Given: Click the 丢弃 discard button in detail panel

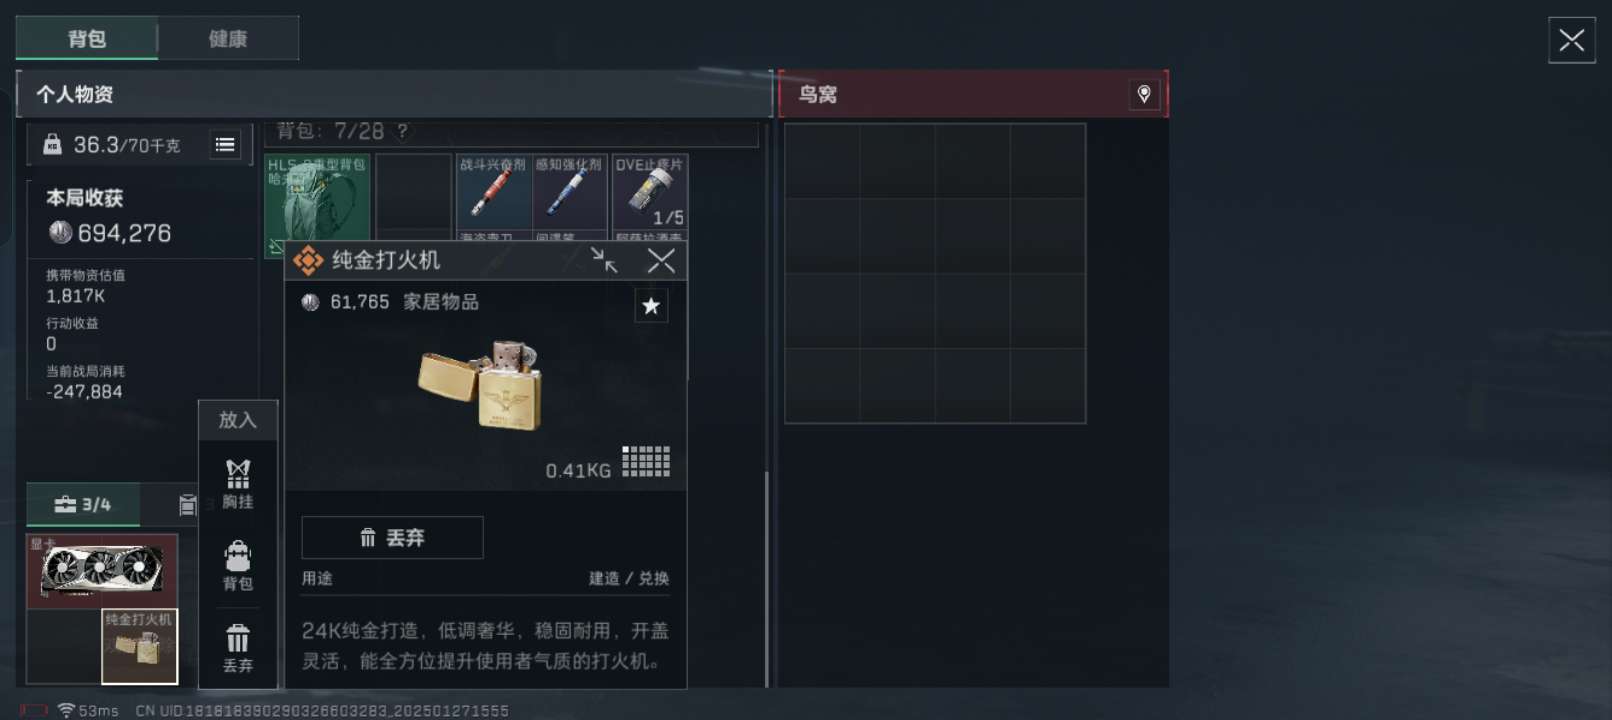Looking at the screenshot, I should tap(392, 538).
